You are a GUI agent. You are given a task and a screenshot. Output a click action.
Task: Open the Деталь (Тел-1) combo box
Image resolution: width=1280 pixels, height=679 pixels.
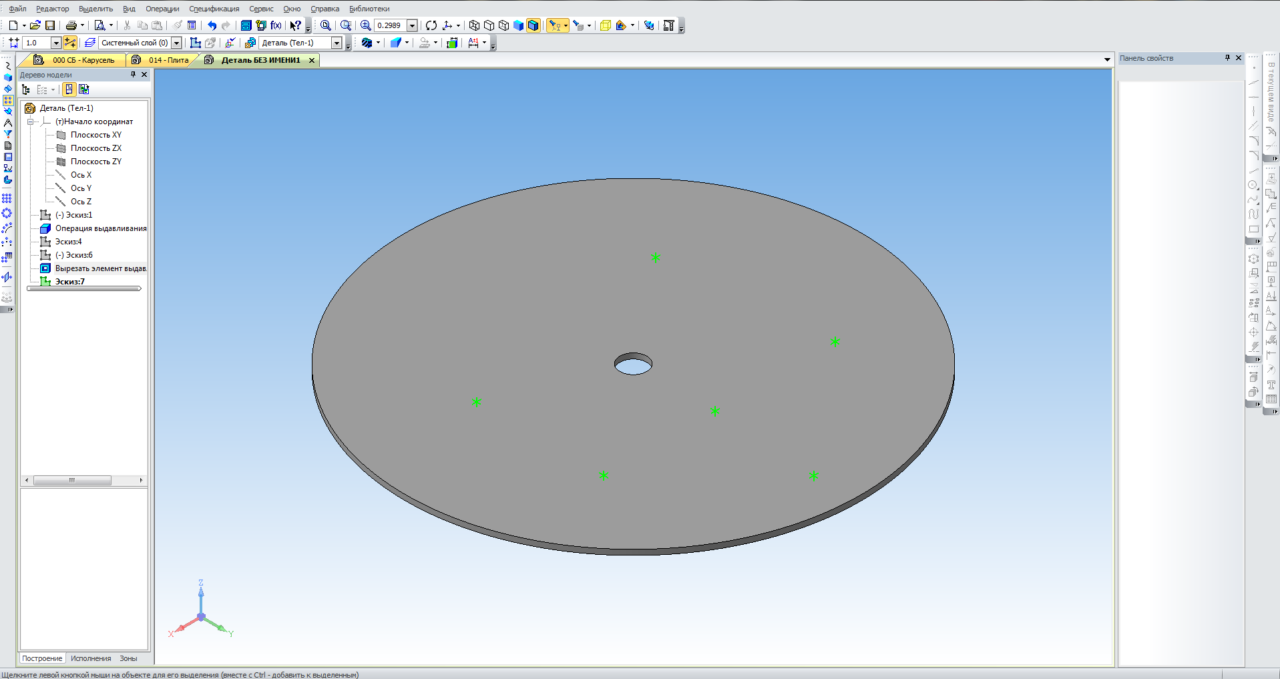300,43
